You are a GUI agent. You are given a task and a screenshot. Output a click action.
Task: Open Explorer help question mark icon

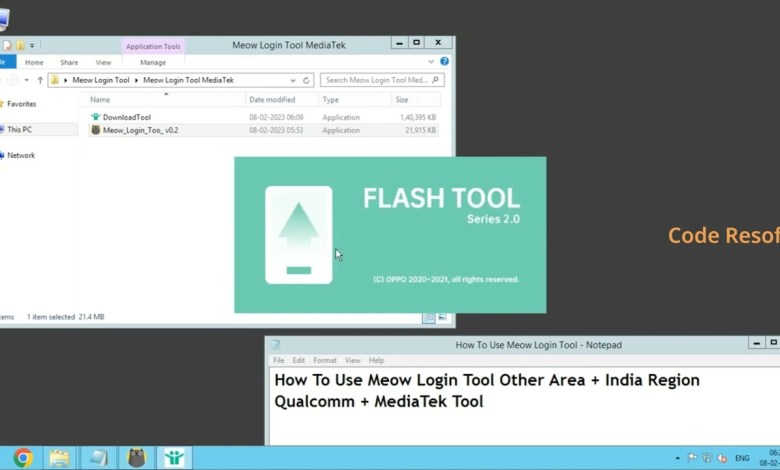tap(444, 61)
